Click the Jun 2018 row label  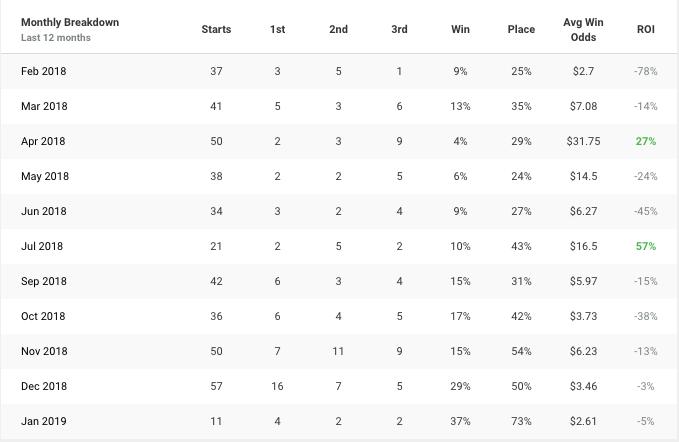(44, 211)
